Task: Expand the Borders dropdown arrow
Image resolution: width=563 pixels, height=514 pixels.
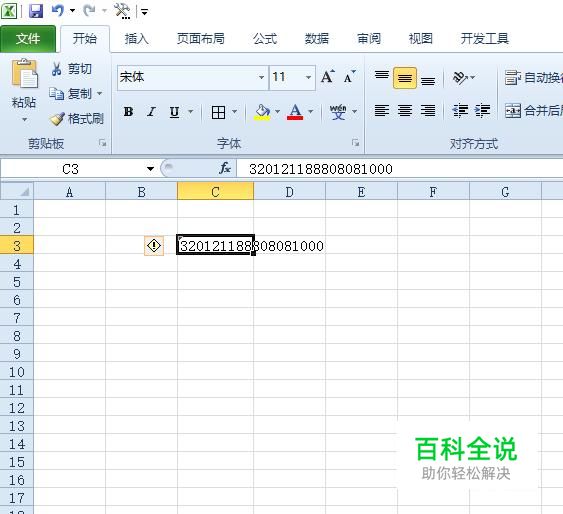Action: coord(234,112)
